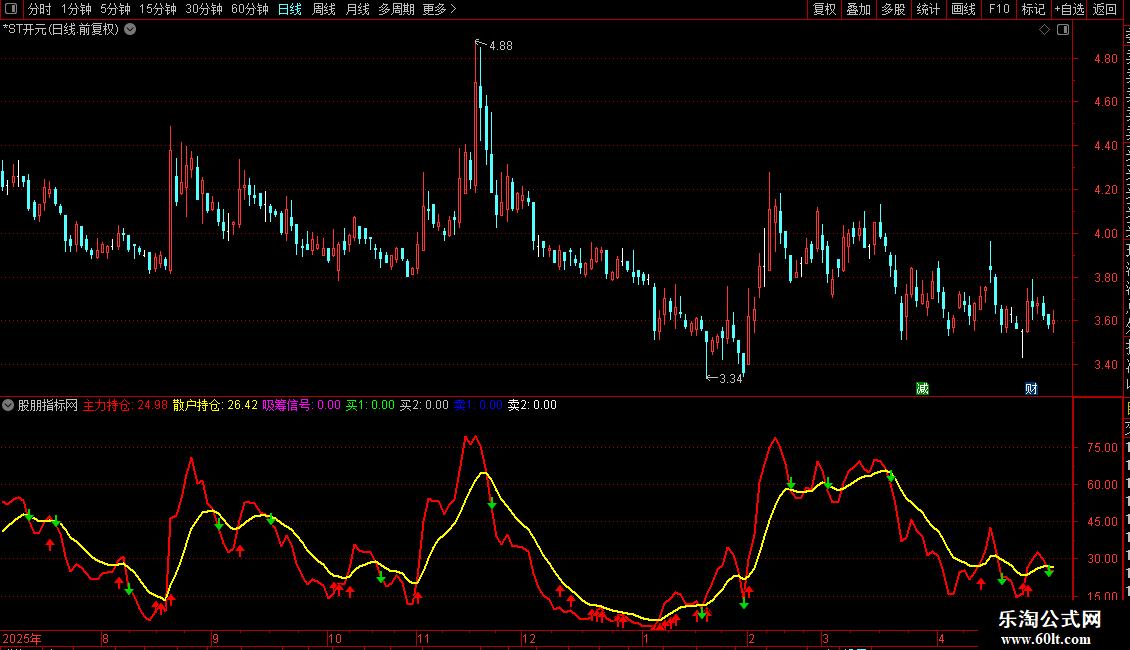Image resolution: width=1130 pixels, height=650 pixels.
Task: Click the 45.00 indicator axis label
Action: pyautogui.click(x=1102, y=522)
